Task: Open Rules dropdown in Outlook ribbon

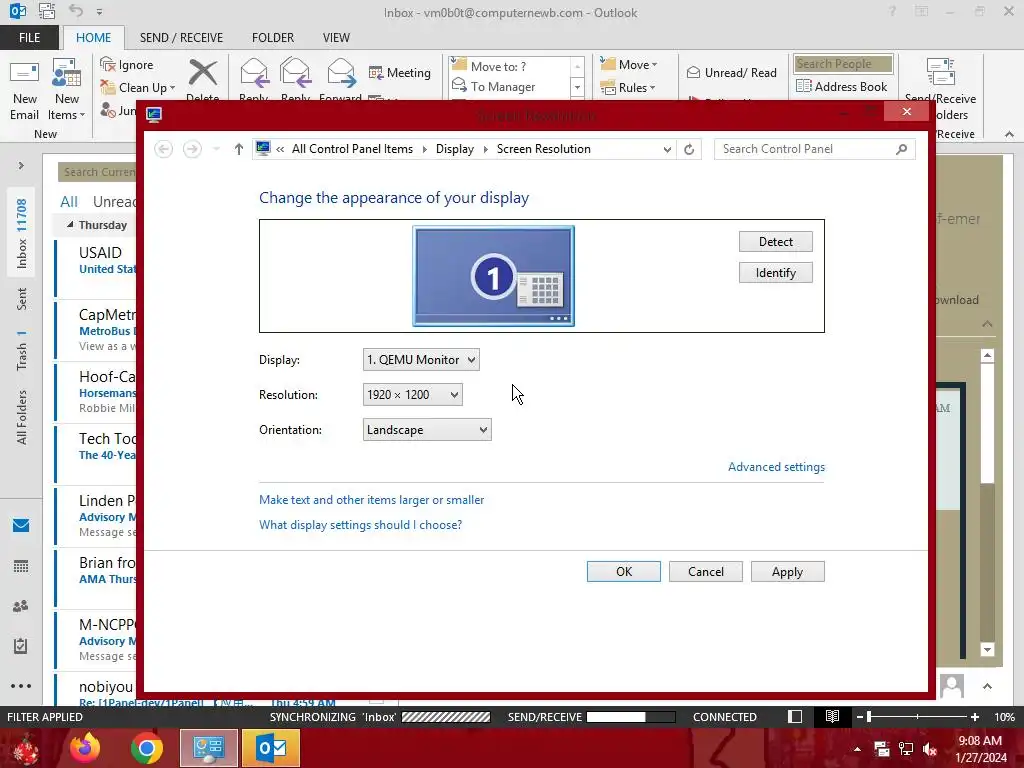Action: coord(628,88)
